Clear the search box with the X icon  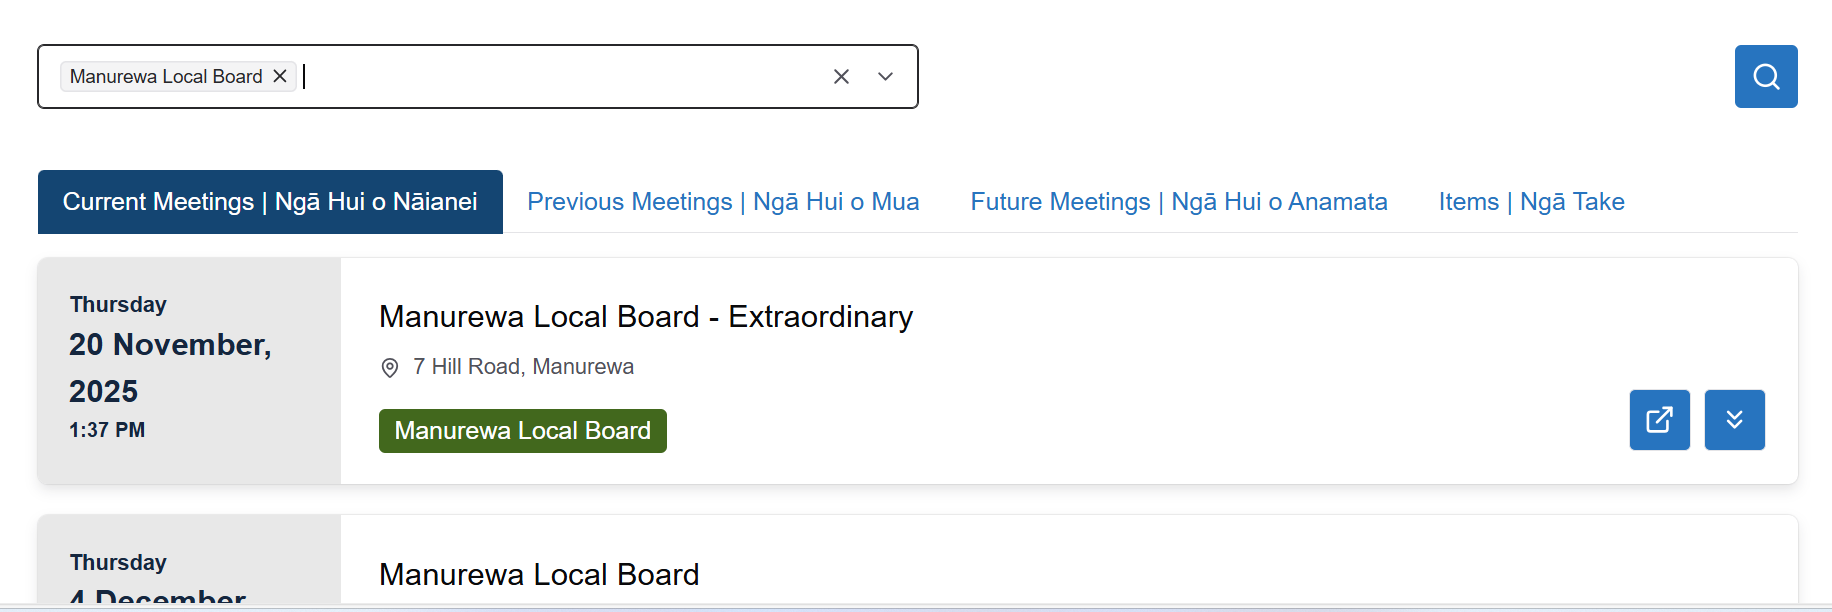[x=841, y=76]
